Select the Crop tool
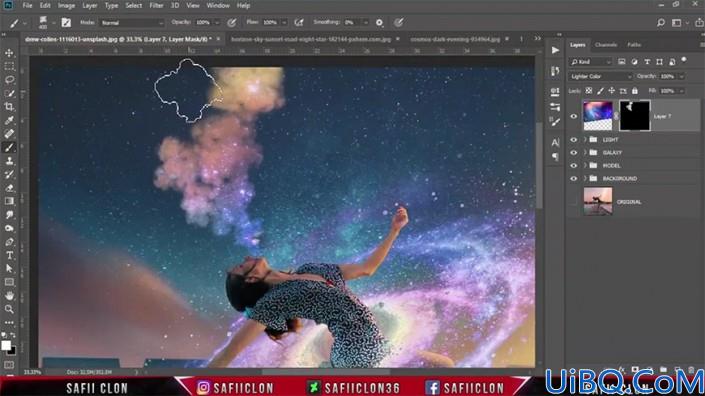 coord(9,107)
